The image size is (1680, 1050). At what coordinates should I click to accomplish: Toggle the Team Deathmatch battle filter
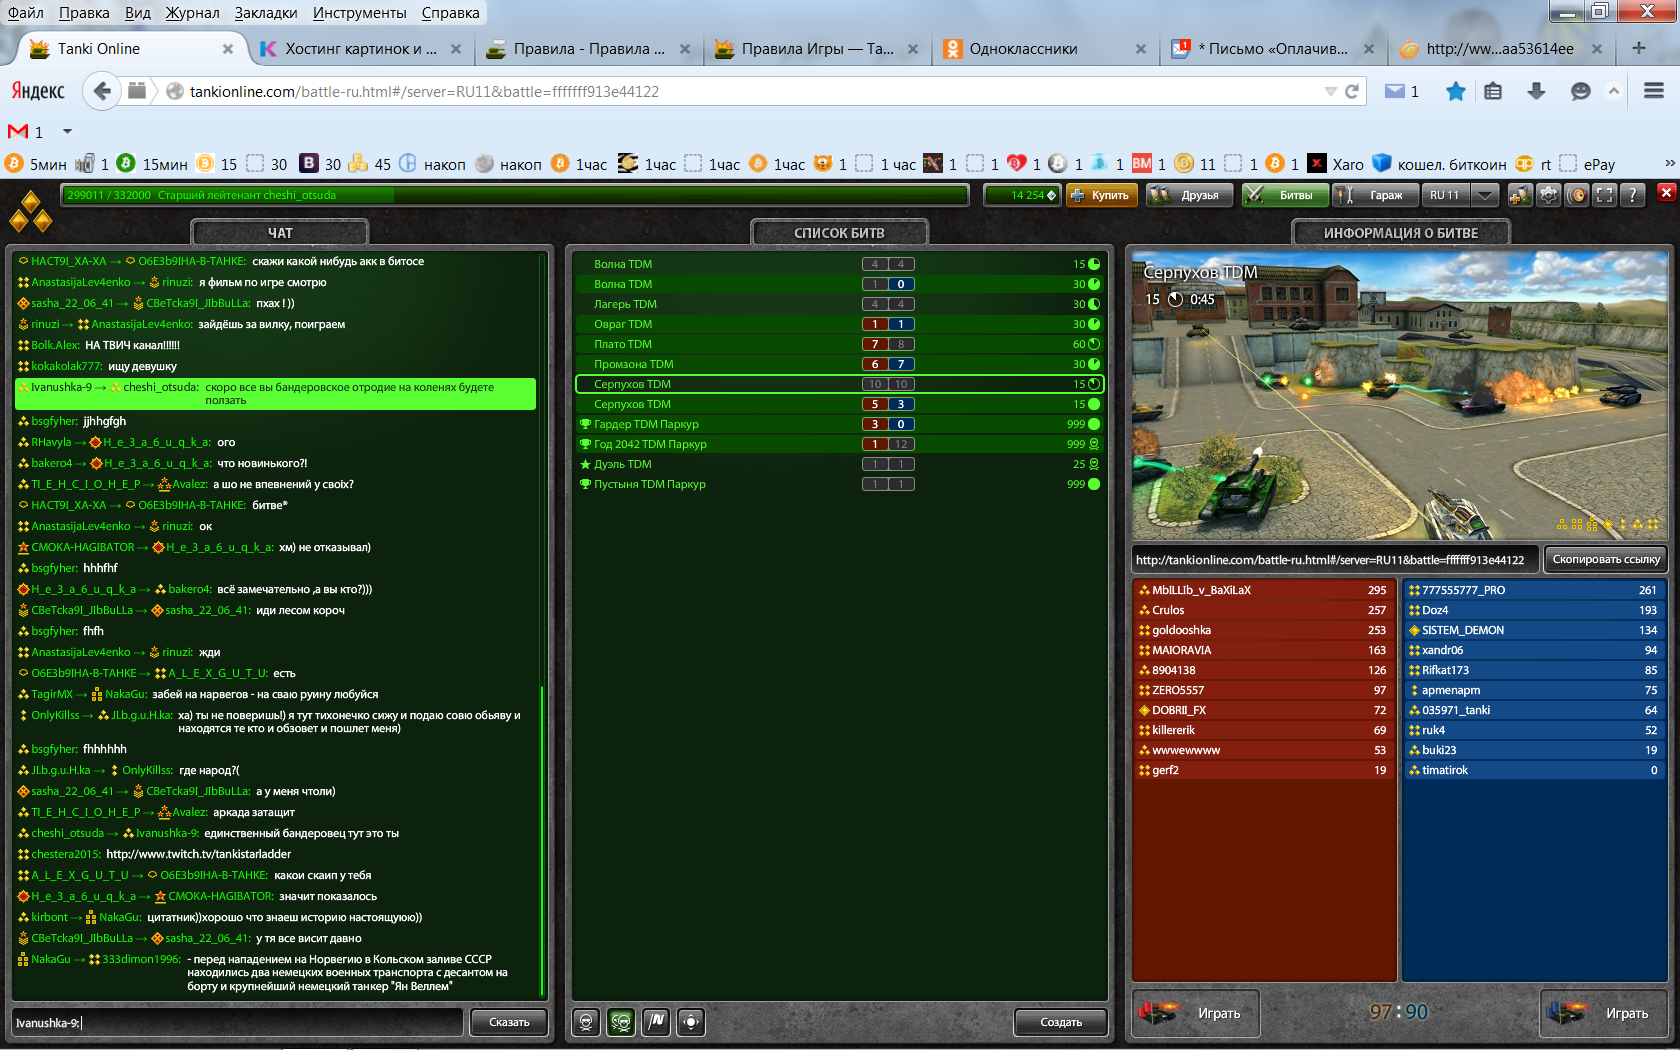coord(621,1022)
